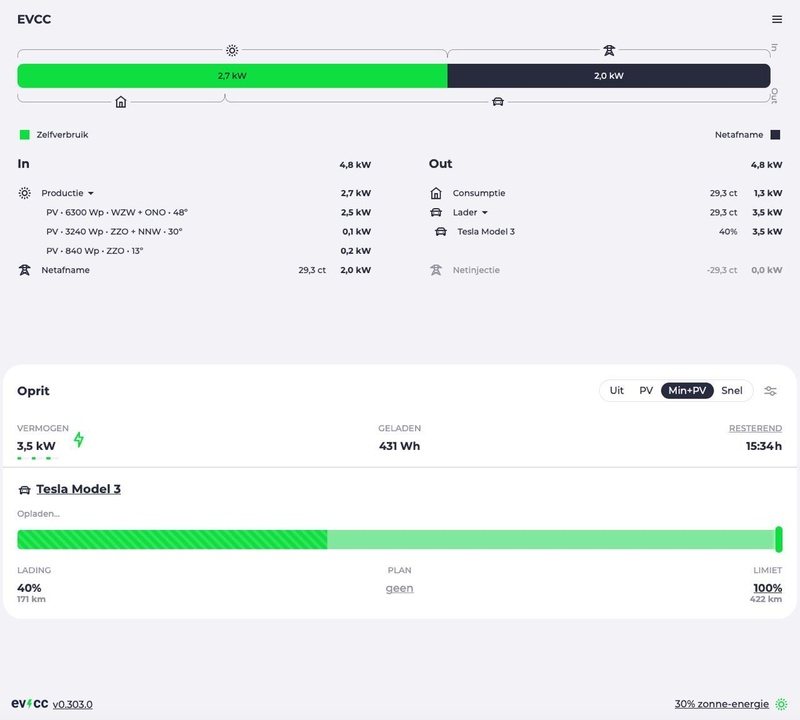800x720 pixels.
Task: Click the green lightning bolt charging icon
Action: tap(79, 439)
